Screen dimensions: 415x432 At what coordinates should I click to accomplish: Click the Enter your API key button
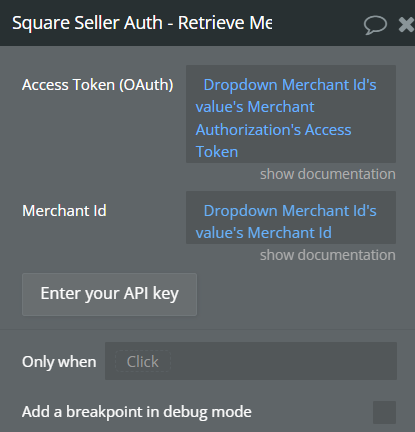[x=109, y=294]
